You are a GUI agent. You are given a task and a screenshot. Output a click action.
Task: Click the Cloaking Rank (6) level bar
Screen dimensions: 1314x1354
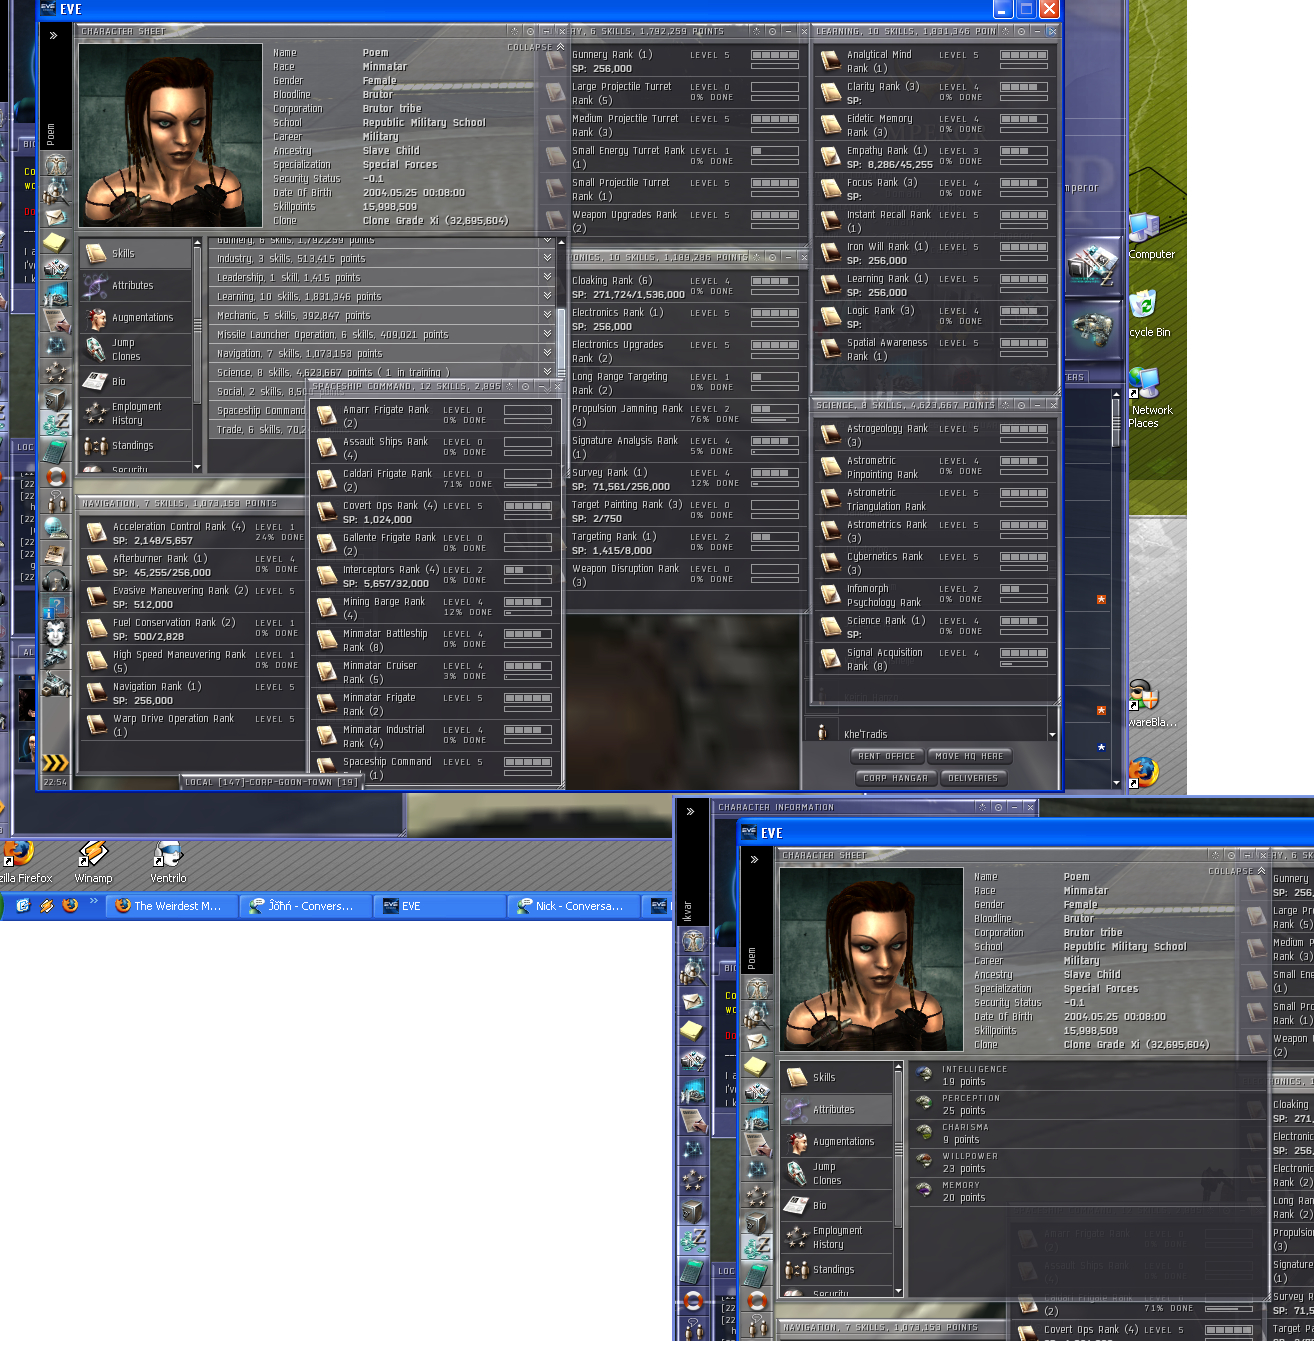(775, 281)
